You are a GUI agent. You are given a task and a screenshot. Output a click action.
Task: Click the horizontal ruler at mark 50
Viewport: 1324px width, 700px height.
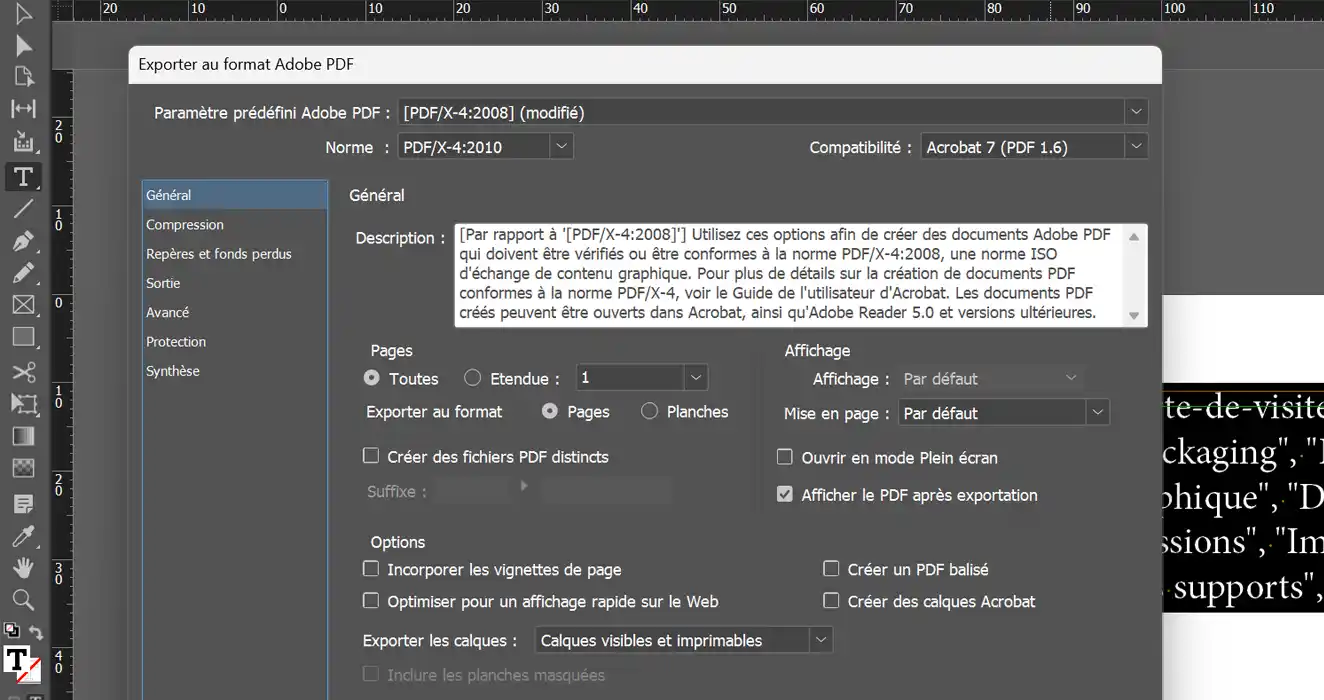coord(729,10)
